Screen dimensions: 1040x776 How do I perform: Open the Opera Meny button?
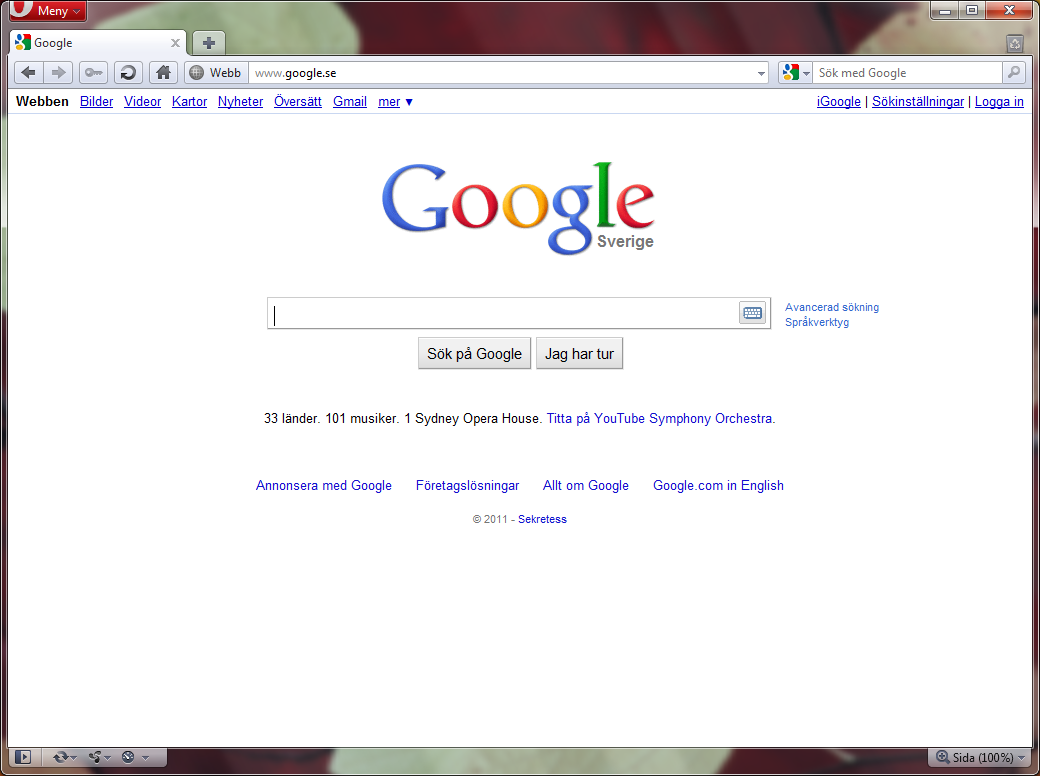pyautogui.click(x=48, y=11)
